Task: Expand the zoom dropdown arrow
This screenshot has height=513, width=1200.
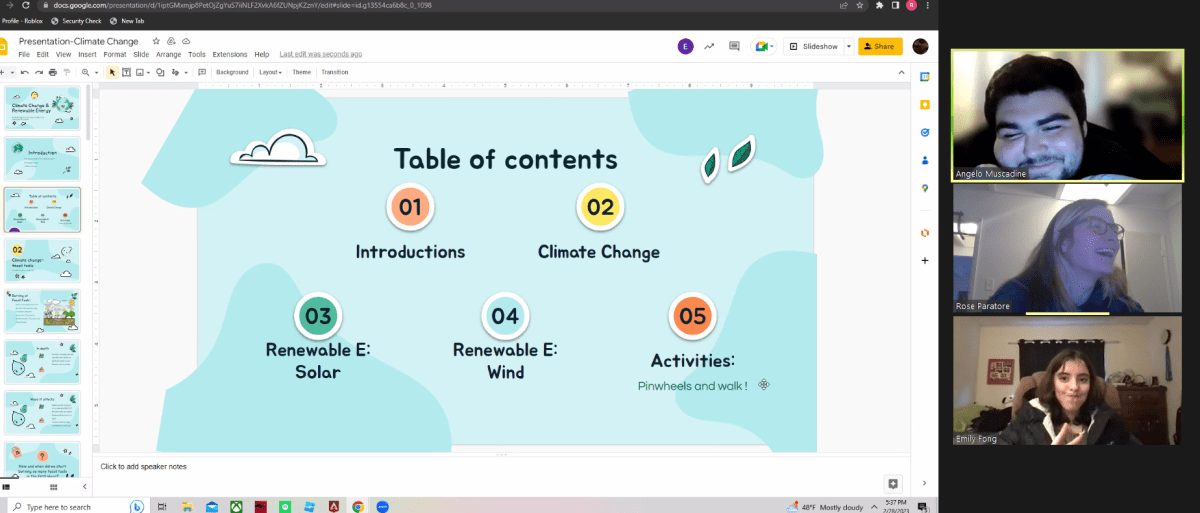Action: pos(96,72)
